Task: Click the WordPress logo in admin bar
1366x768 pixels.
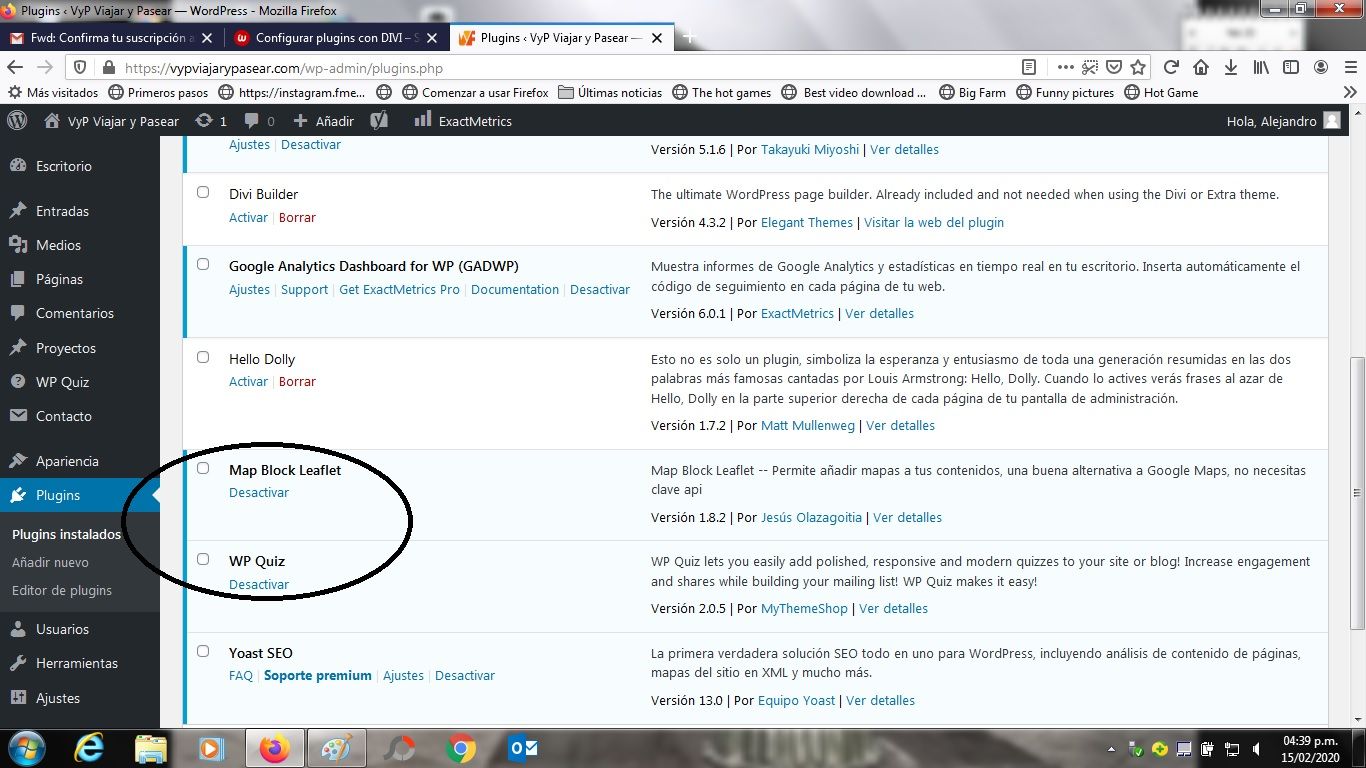Action: pyautogui.click(x=17, y=120)
